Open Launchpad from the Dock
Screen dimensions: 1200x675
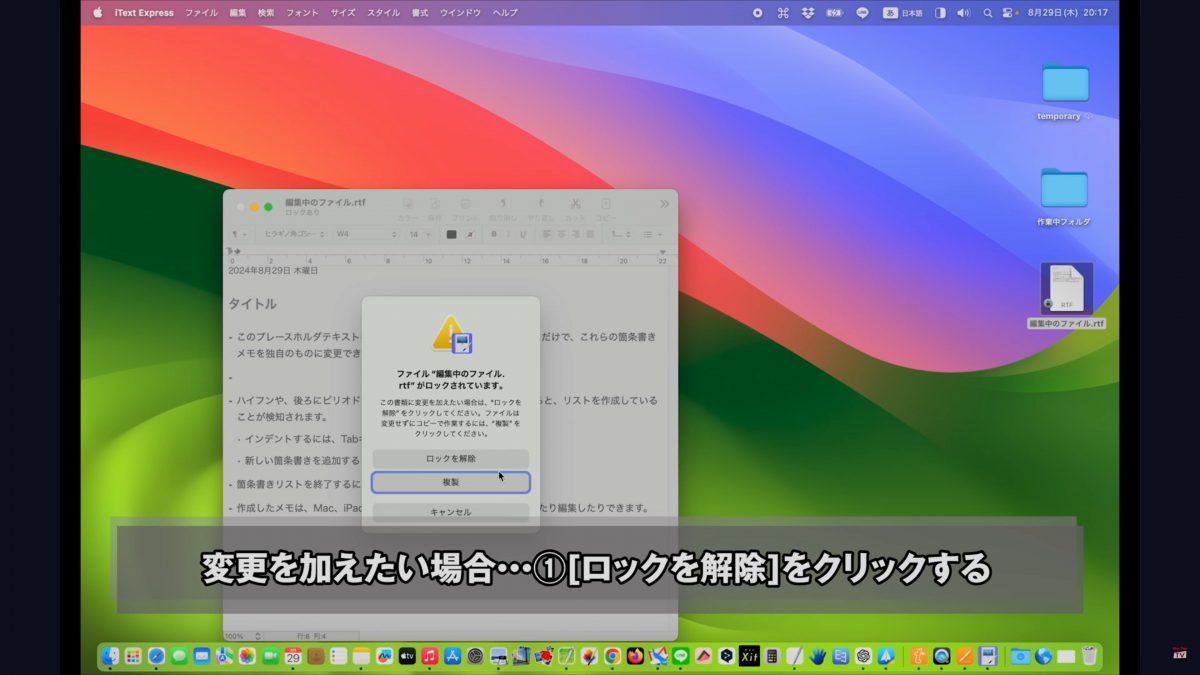134,656
